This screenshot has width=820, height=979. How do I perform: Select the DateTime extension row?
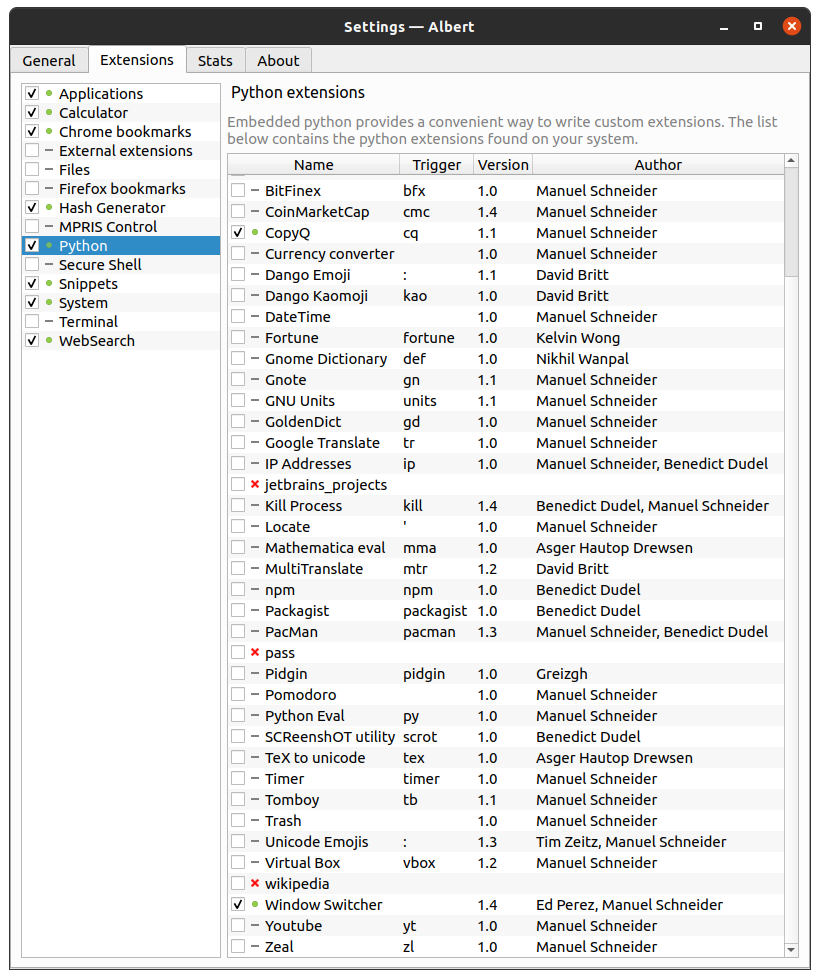point(506,317)
